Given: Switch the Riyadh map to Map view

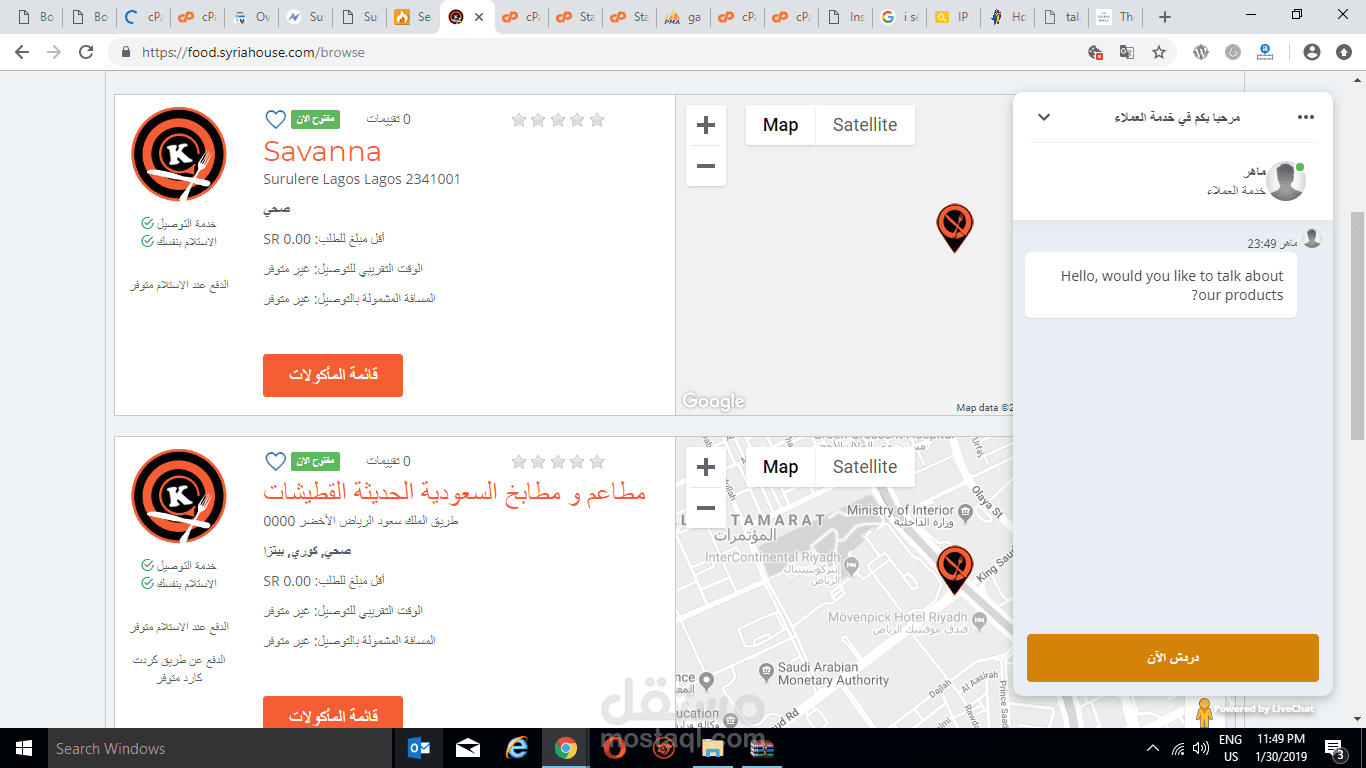Looking at the screenshot, I should [x=780, y=467].
